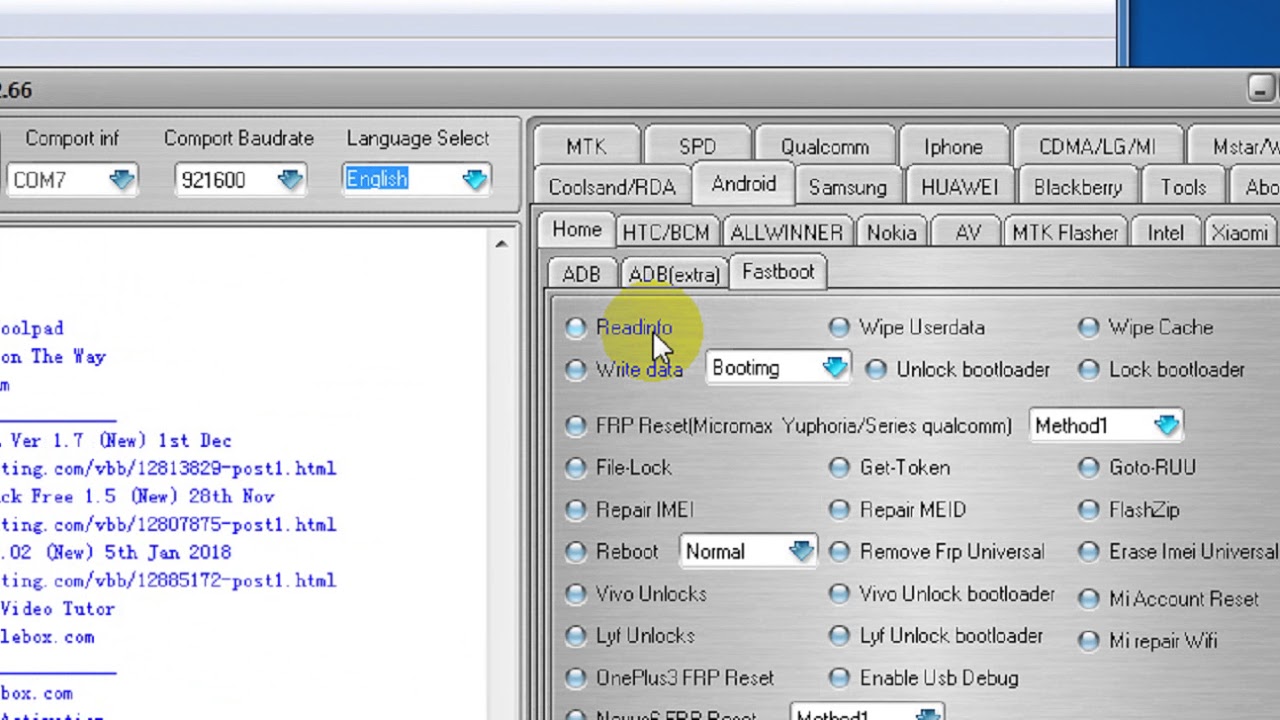Open the Qualcomm tab
Image resolution: width=1280 pixels, height=720 pixels.
pyautogui.click(x=825, y=147)
